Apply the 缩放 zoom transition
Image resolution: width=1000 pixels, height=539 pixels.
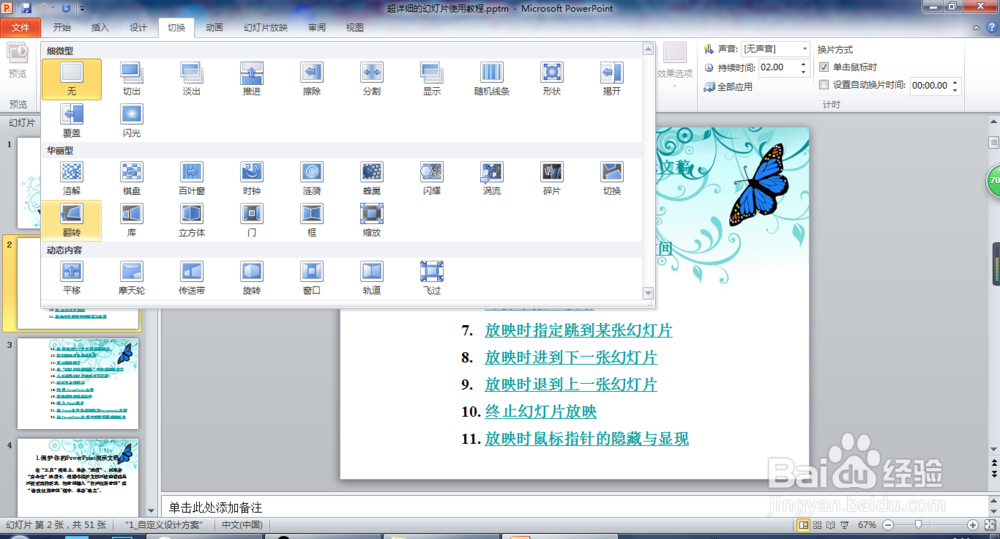(371, 220)
